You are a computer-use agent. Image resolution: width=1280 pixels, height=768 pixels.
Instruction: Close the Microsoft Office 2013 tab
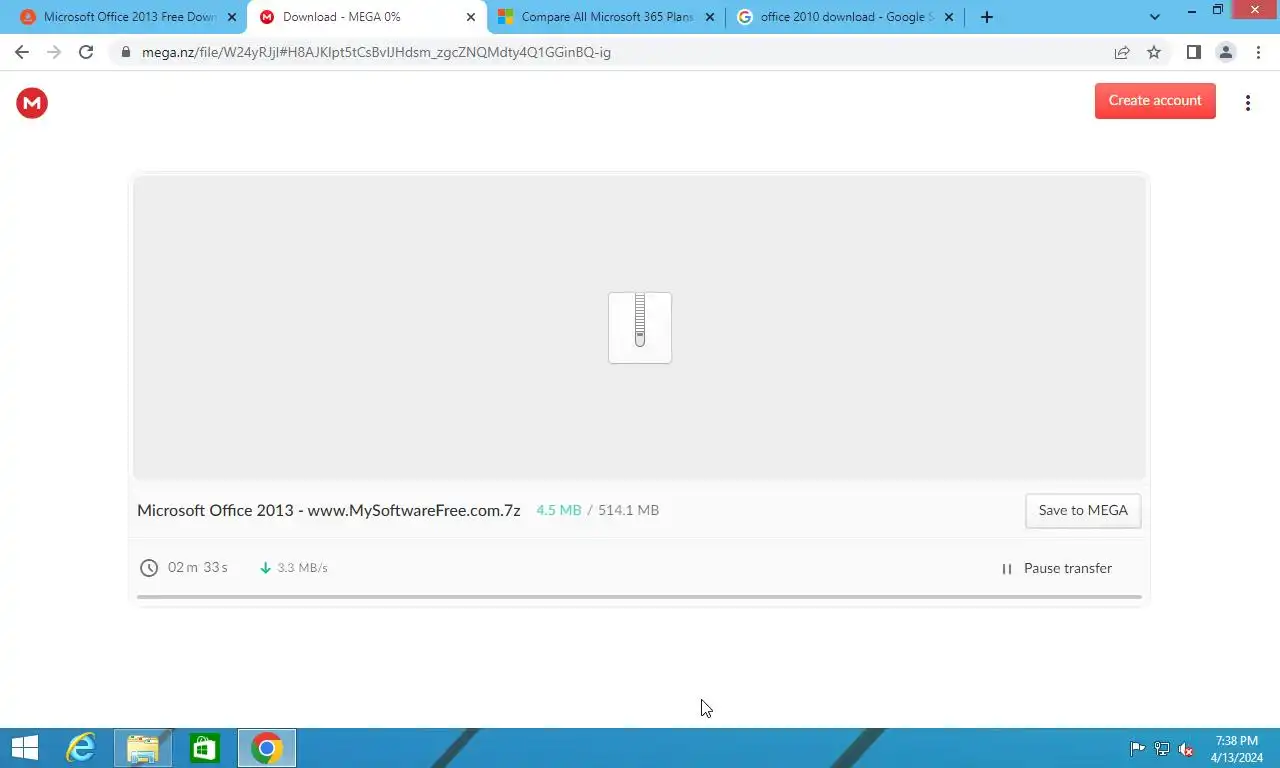pos(232,17)
